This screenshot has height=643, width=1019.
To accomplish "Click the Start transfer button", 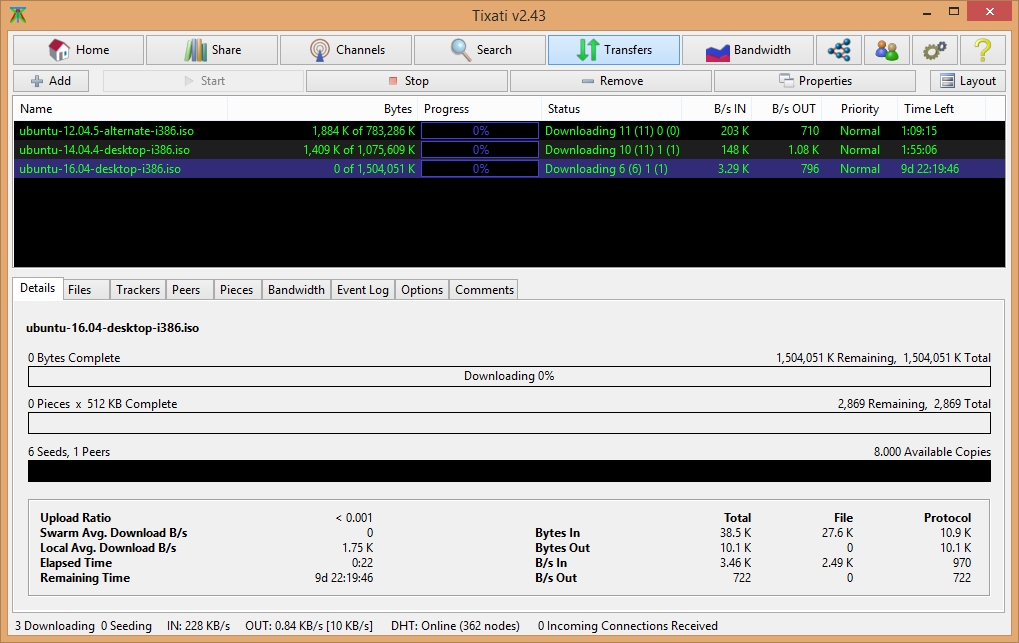I will 203,81.
